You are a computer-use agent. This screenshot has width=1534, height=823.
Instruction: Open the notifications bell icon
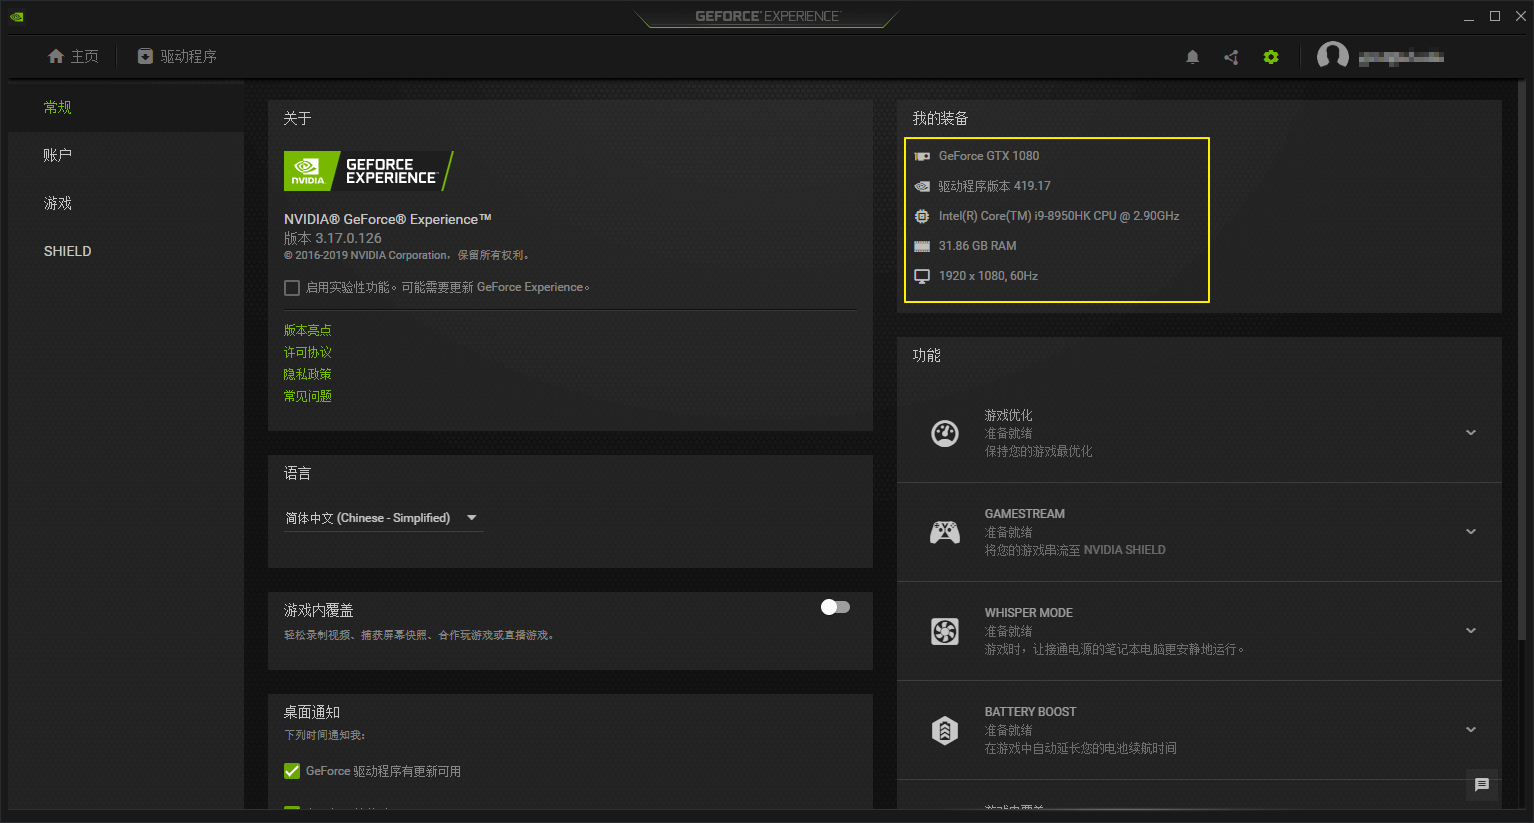click(x=1192, y=57)
